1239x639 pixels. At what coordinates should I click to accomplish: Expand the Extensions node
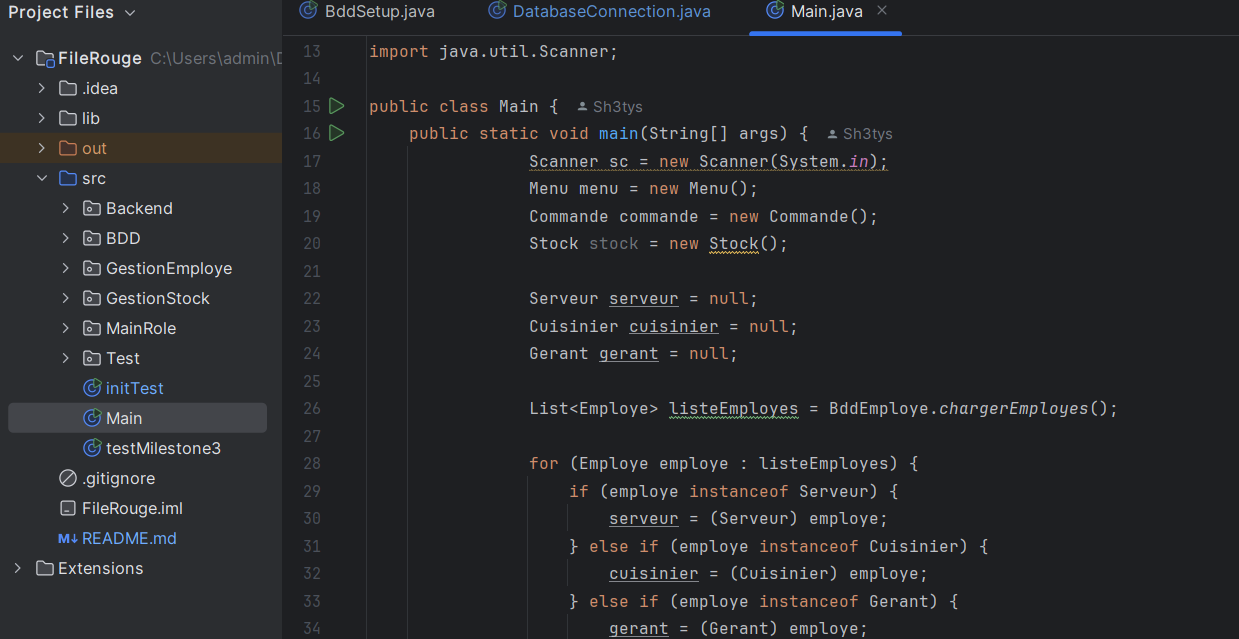tap(18, 568)
